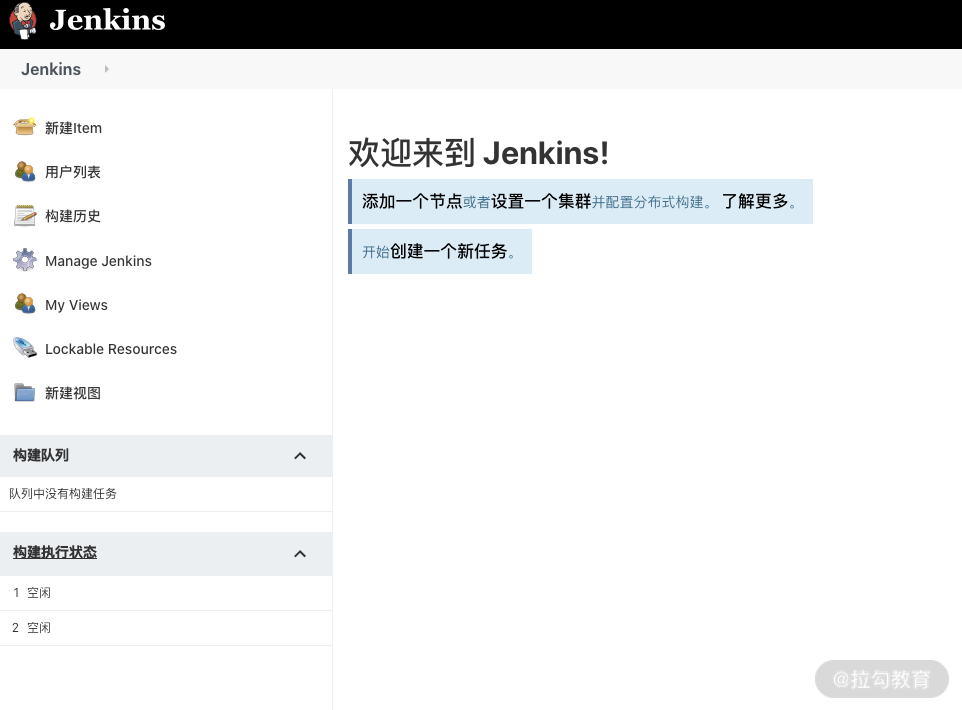The width and height of the screenshot is (962, 710).
Task: Click the Manage Jenkins gear icon
Action: pos(25,260)
